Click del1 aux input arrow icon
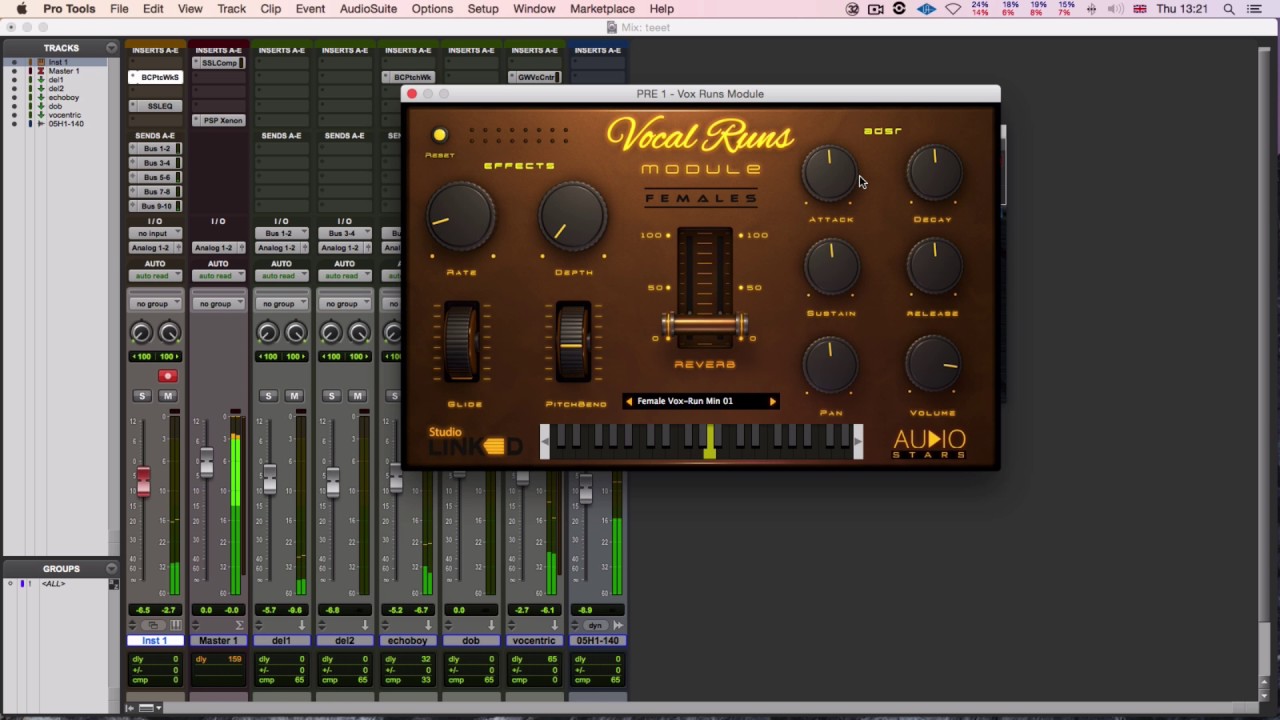Image resolution: width=1280 pixels, height=720 pixels. [x=302, y=625]
